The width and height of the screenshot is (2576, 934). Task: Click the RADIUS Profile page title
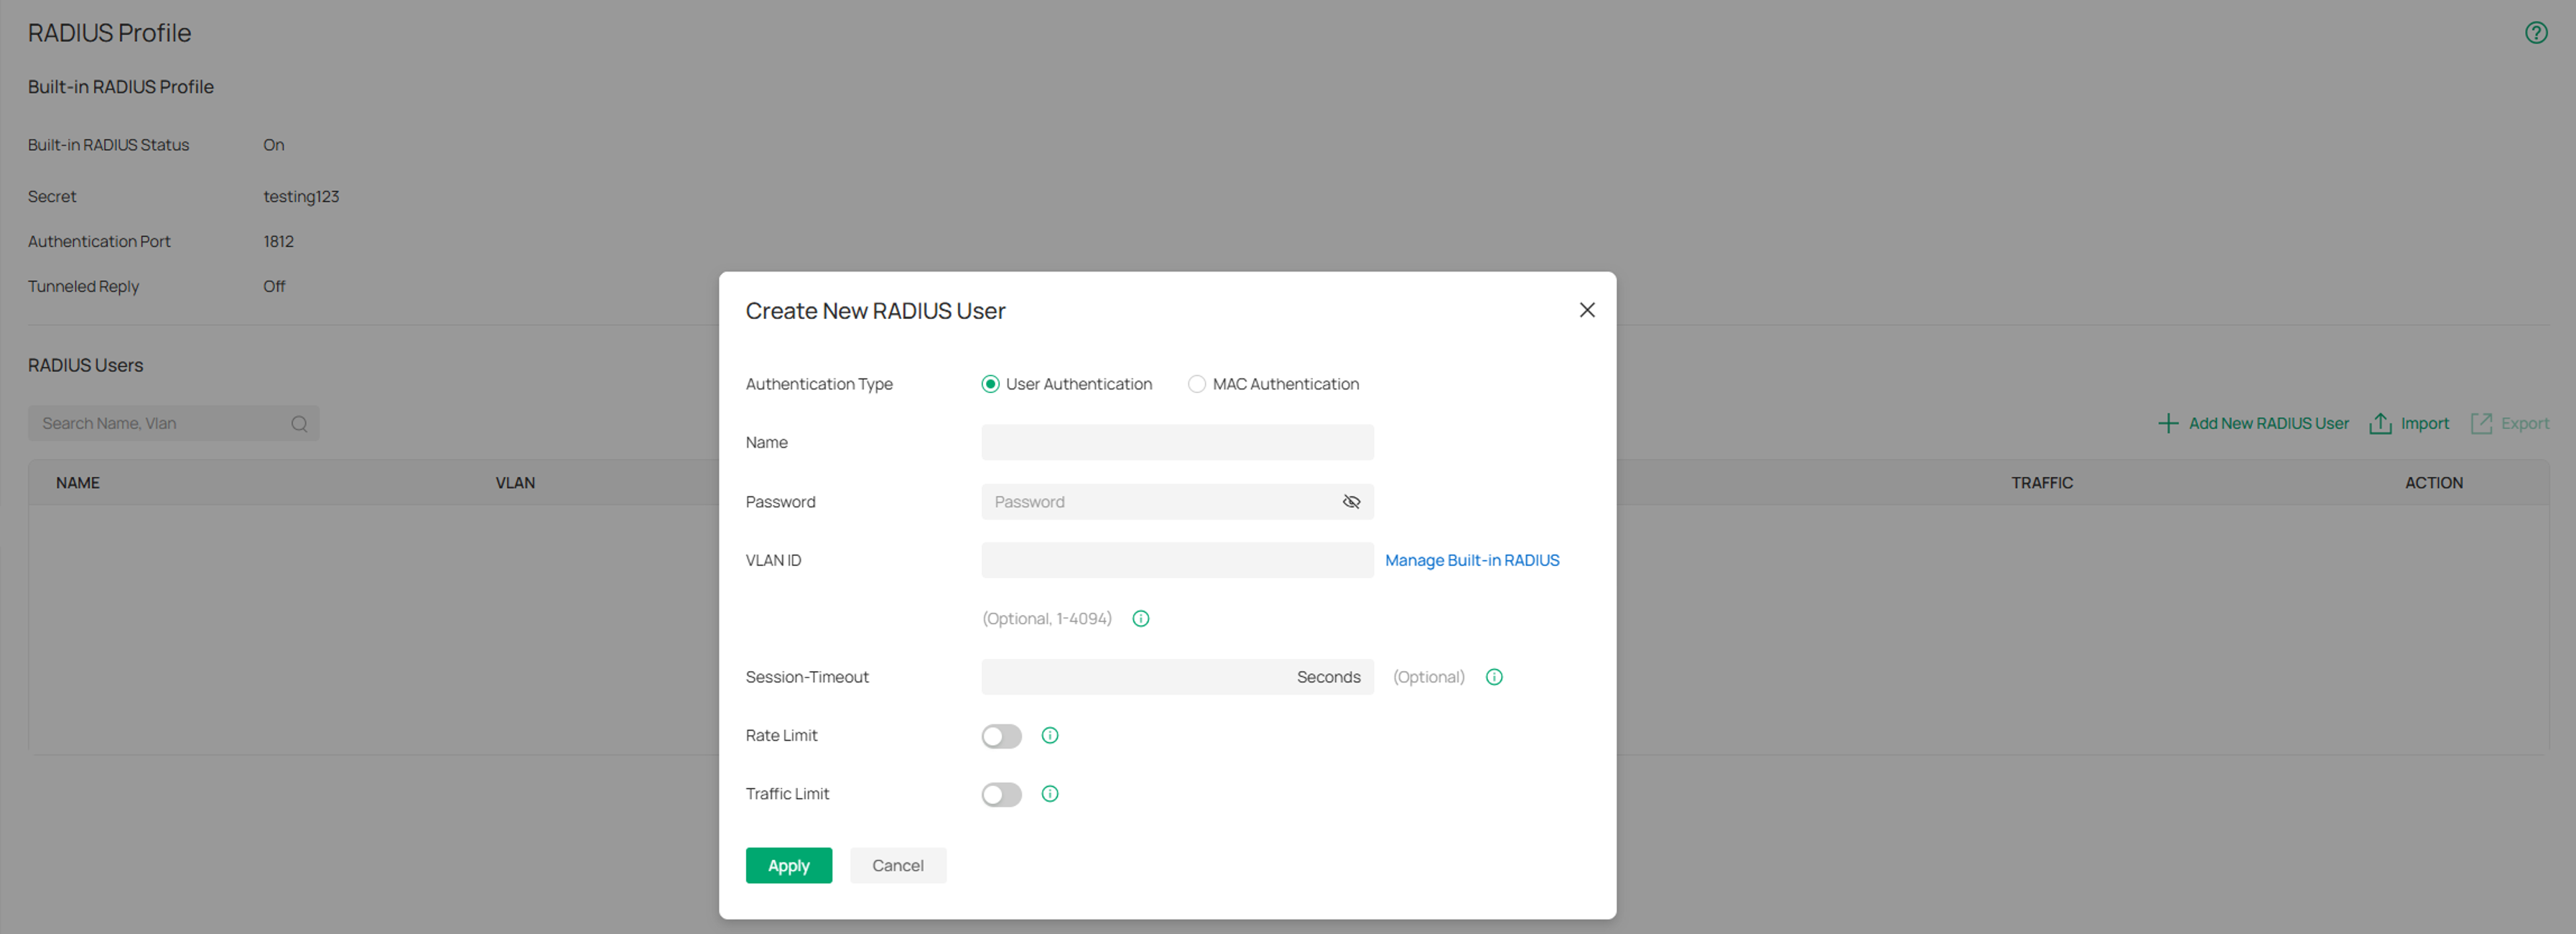point(109,33)
